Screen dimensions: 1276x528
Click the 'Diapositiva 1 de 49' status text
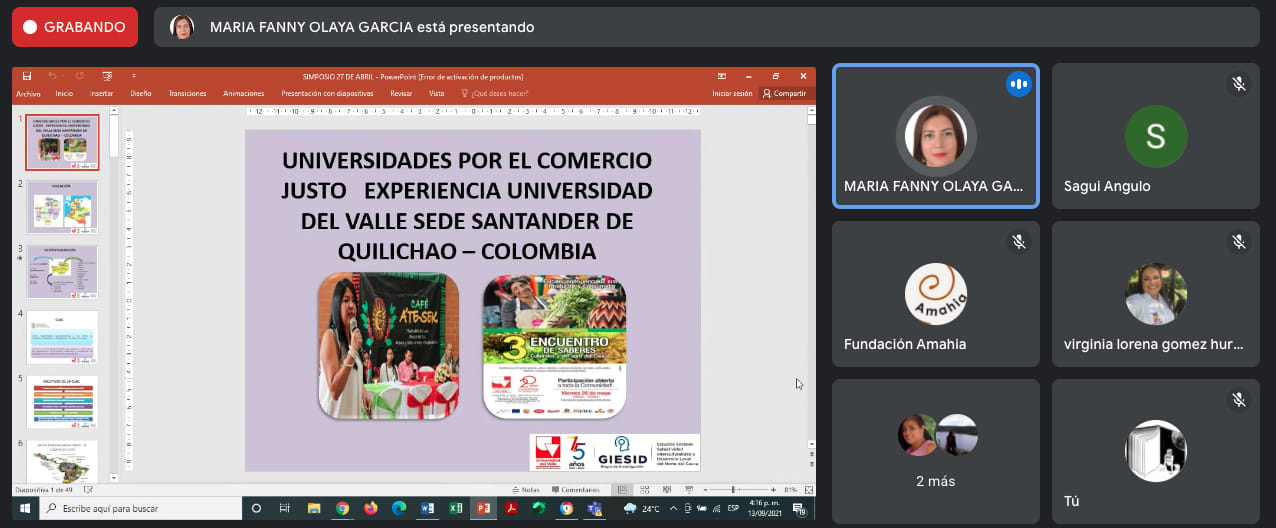(x=46, y=490)
